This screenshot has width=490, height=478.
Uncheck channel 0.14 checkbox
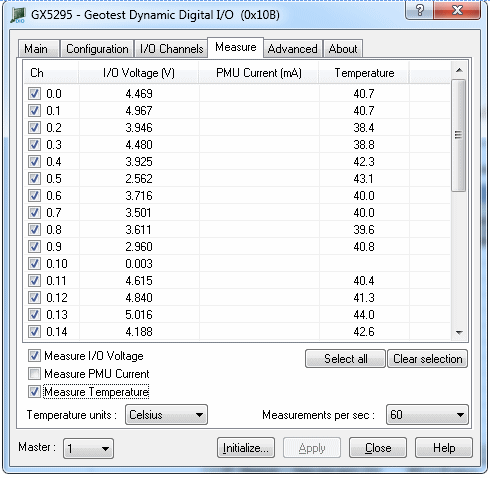click(34, 332)
